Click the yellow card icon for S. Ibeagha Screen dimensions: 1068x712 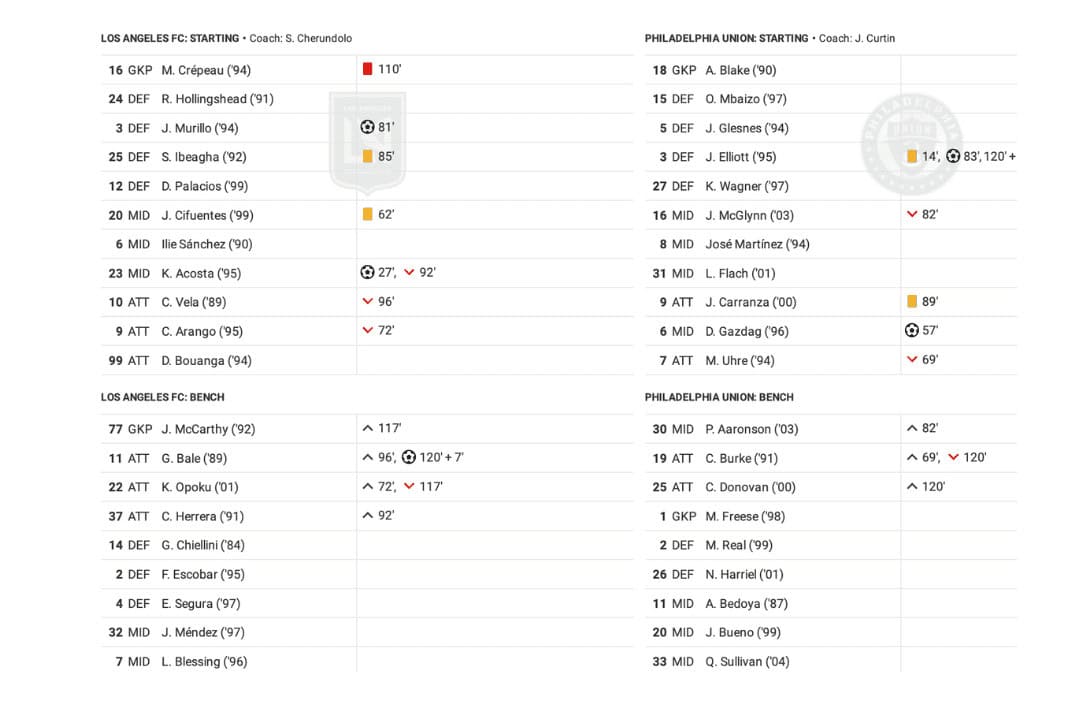coord(368,156)
